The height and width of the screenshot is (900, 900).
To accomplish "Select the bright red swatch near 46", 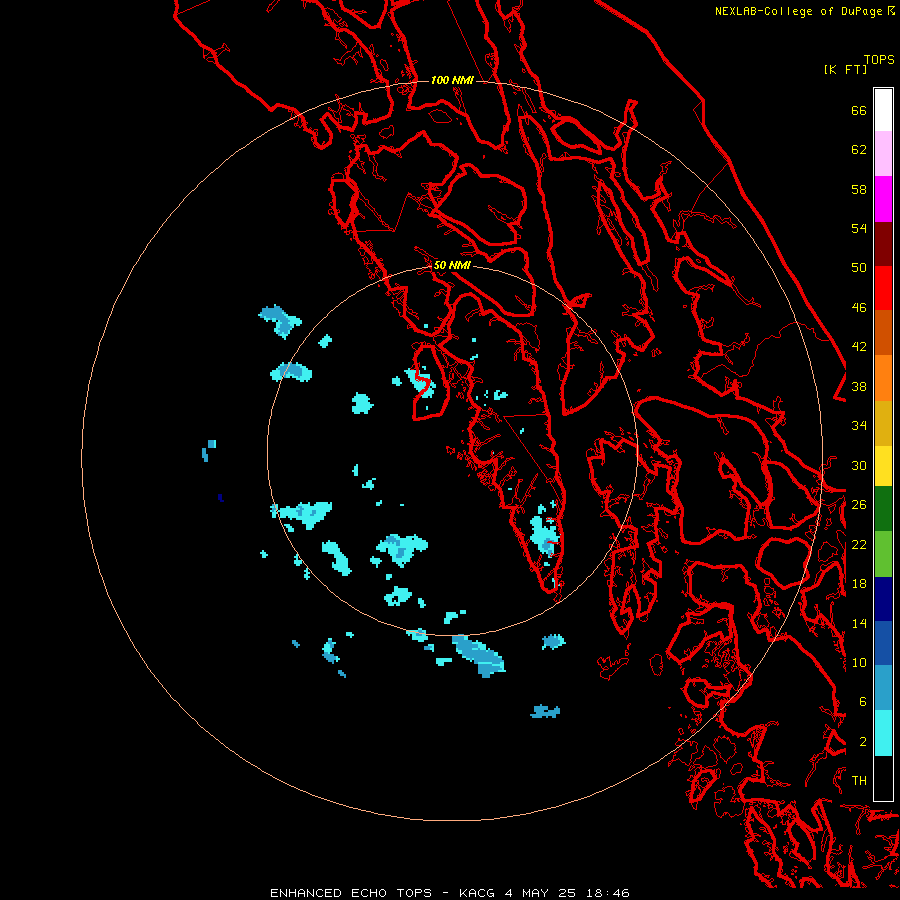I will [x=883, y=288].
